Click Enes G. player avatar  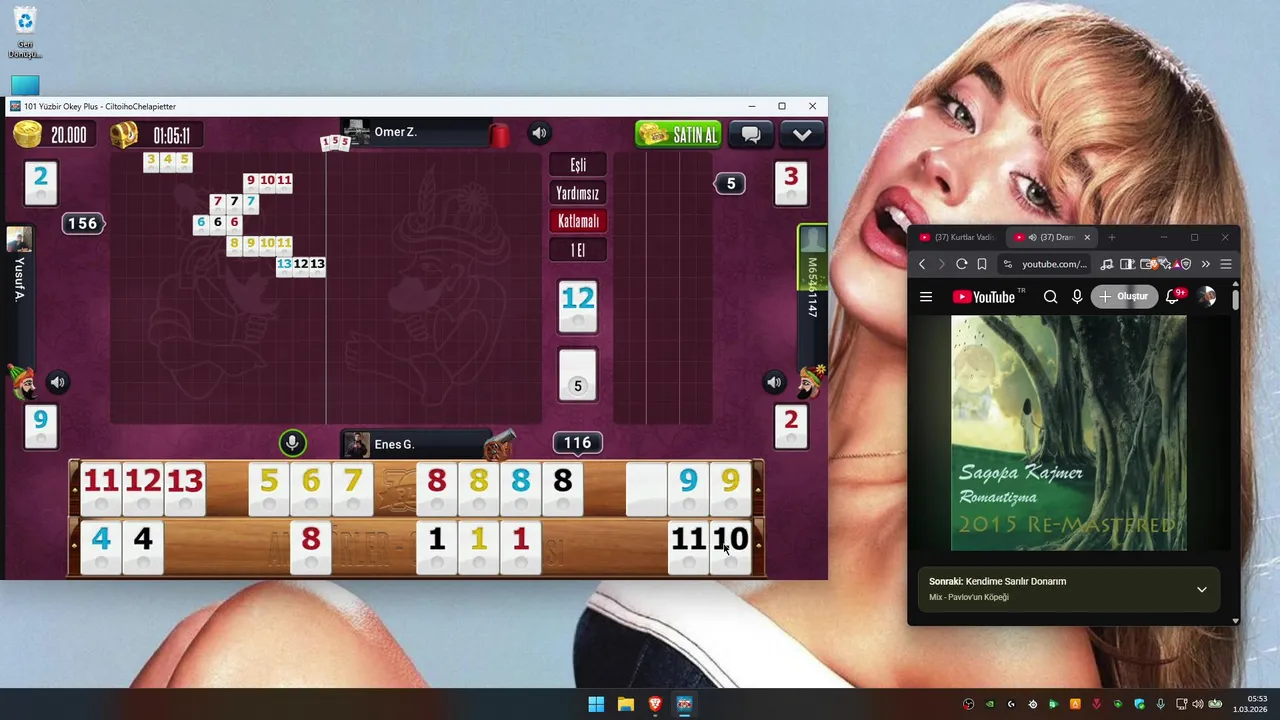[x=356, y=444]
